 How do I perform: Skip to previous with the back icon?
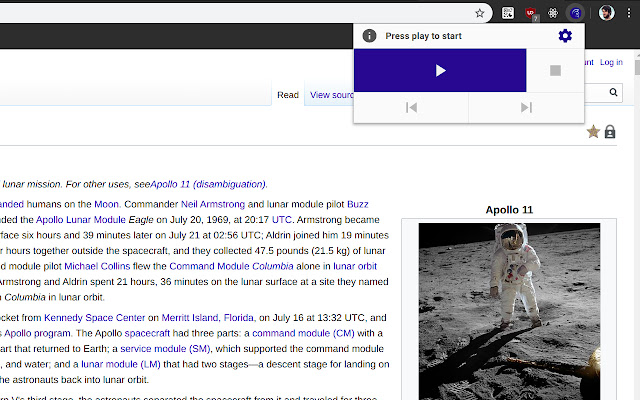[411, 108]
